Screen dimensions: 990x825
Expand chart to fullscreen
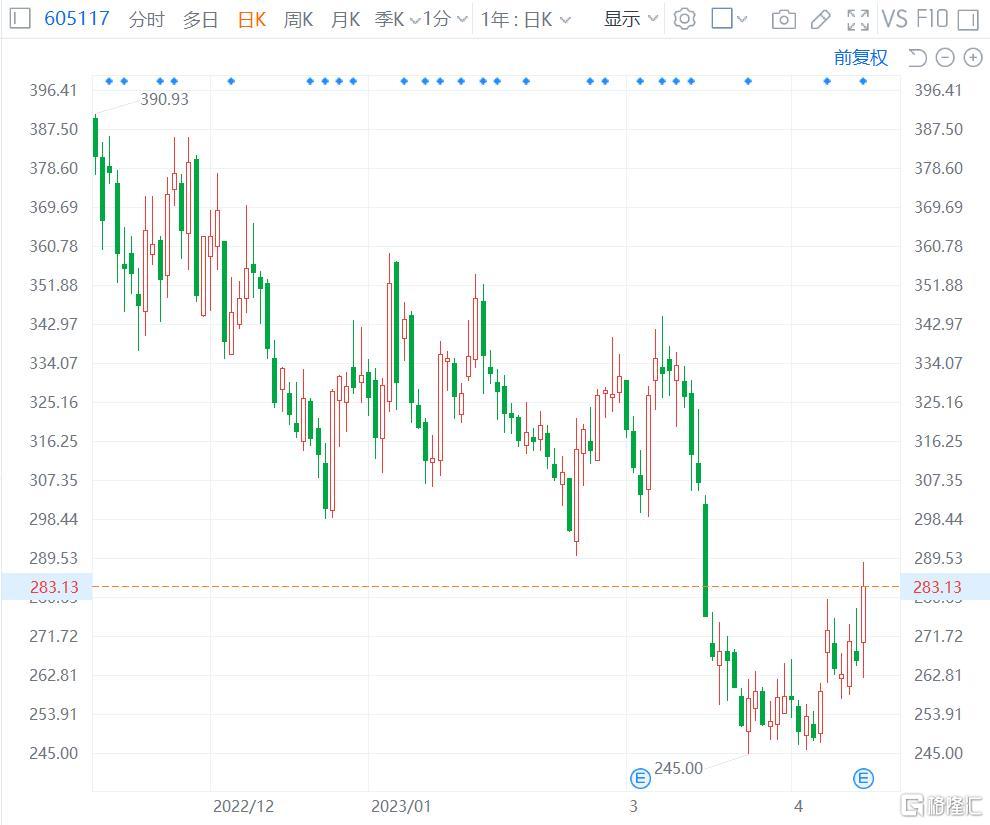pos(857,20)
